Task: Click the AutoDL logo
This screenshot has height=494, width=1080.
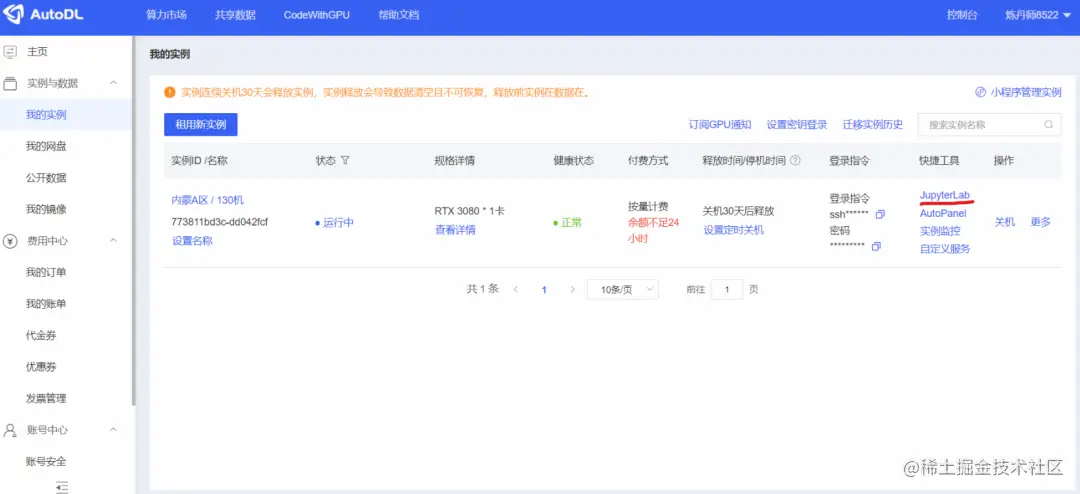Action: [43, 15]
